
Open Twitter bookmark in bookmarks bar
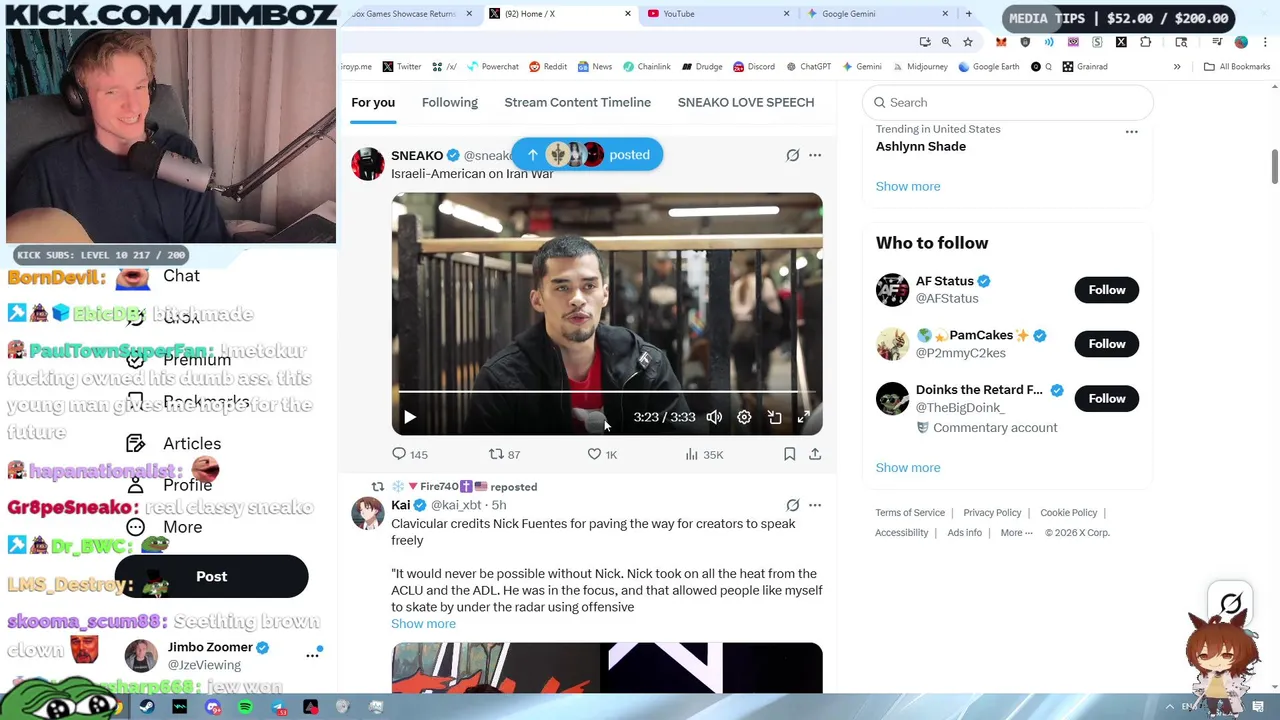pos(401,67)
